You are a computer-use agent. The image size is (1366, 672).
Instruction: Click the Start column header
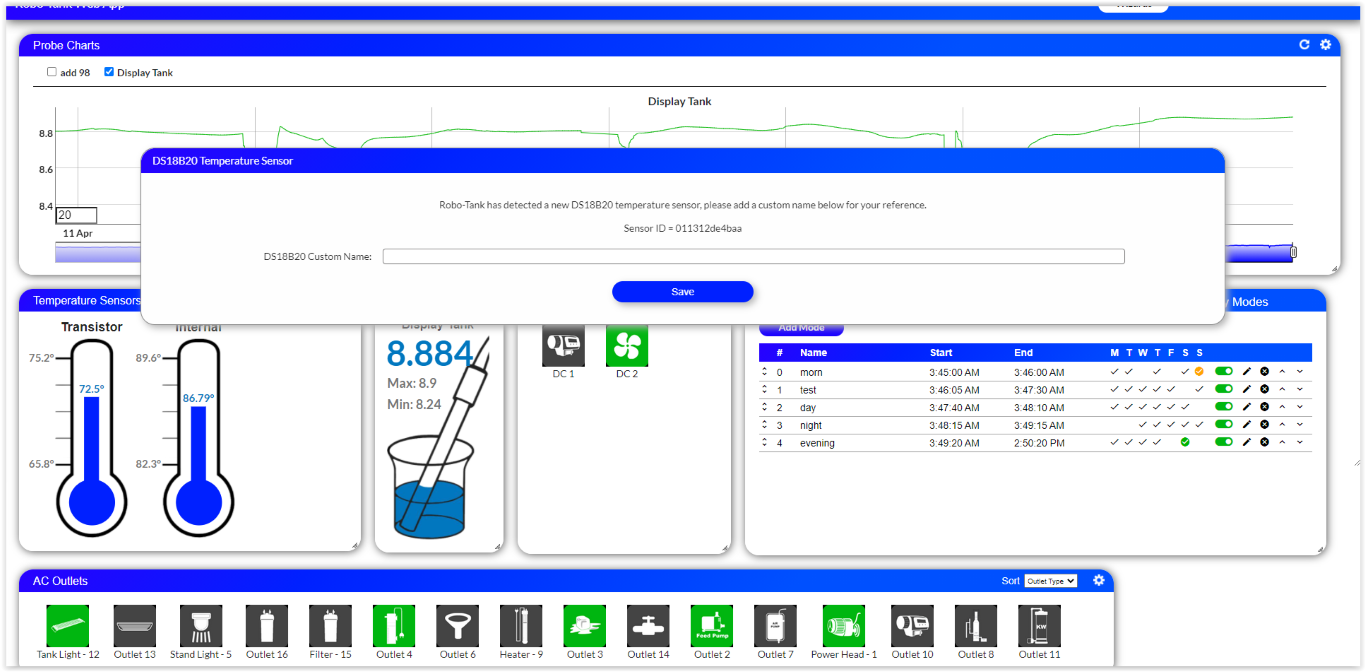(x=941, y=353)
